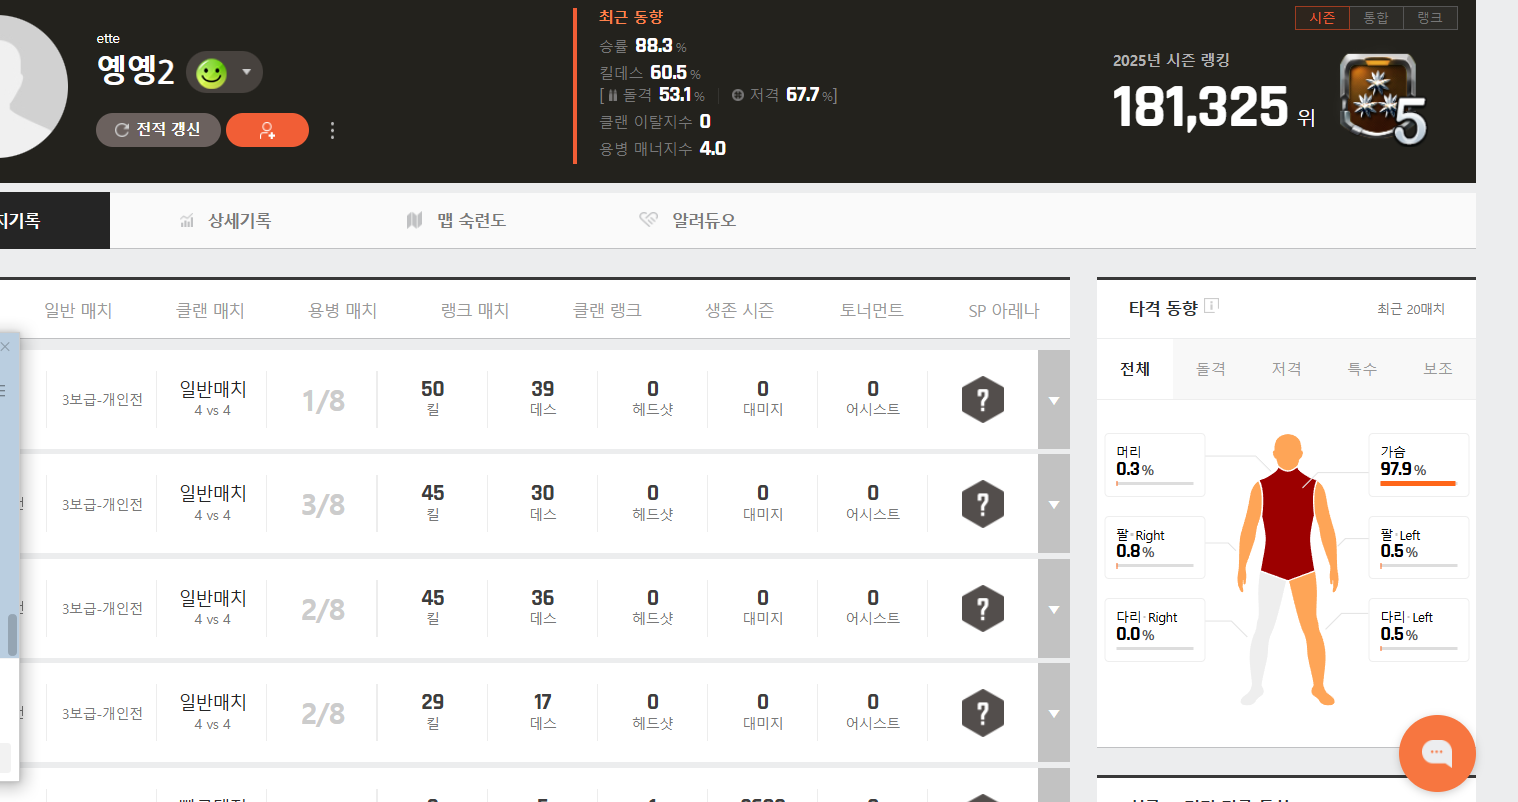Show 저격 hit trend tab
Viewport: 1518px width, 802px height.
click(x=1286, y=369)
